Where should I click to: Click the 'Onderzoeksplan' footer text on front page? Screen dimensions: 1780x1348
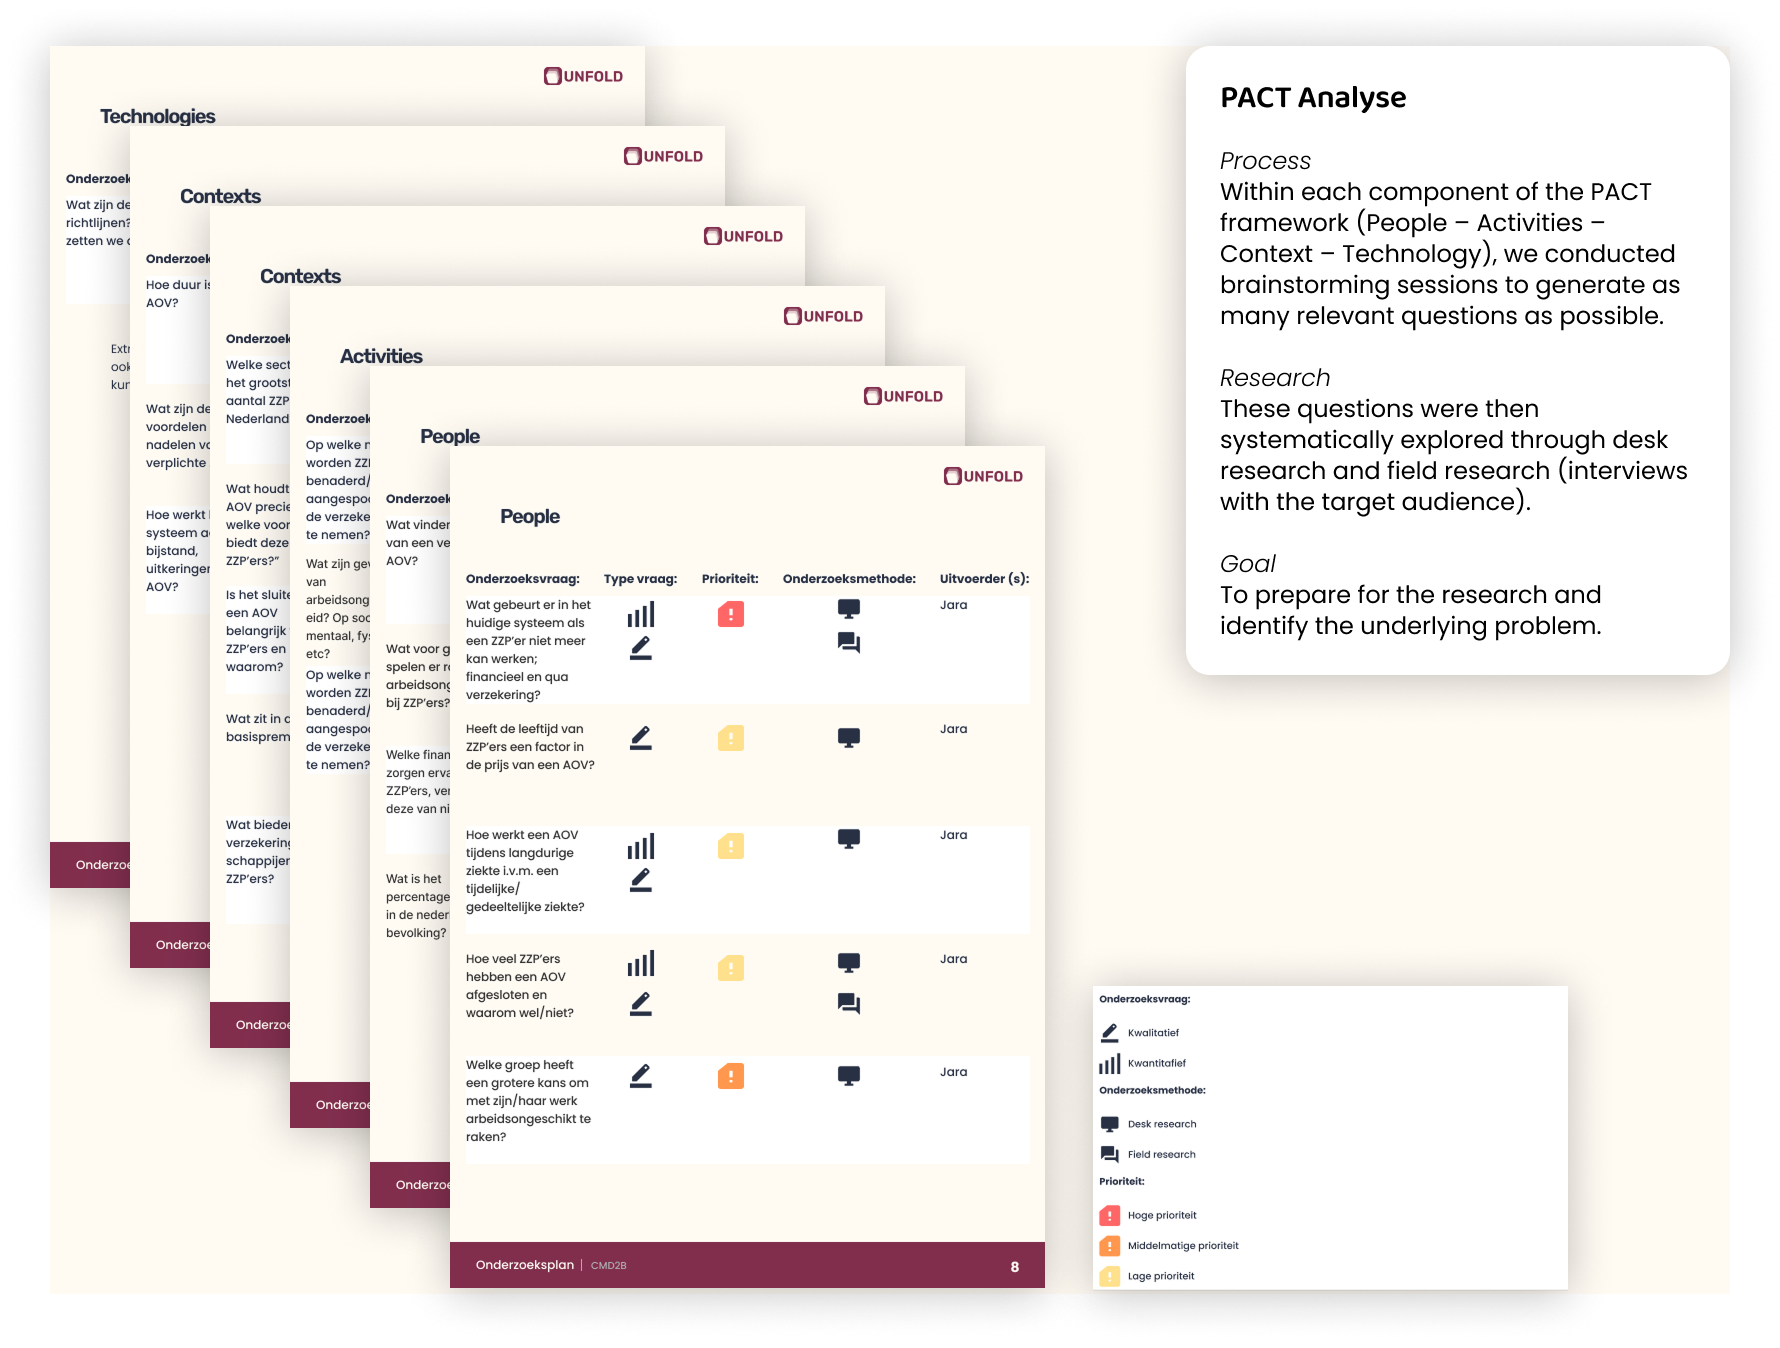(x=525, y=1265)
